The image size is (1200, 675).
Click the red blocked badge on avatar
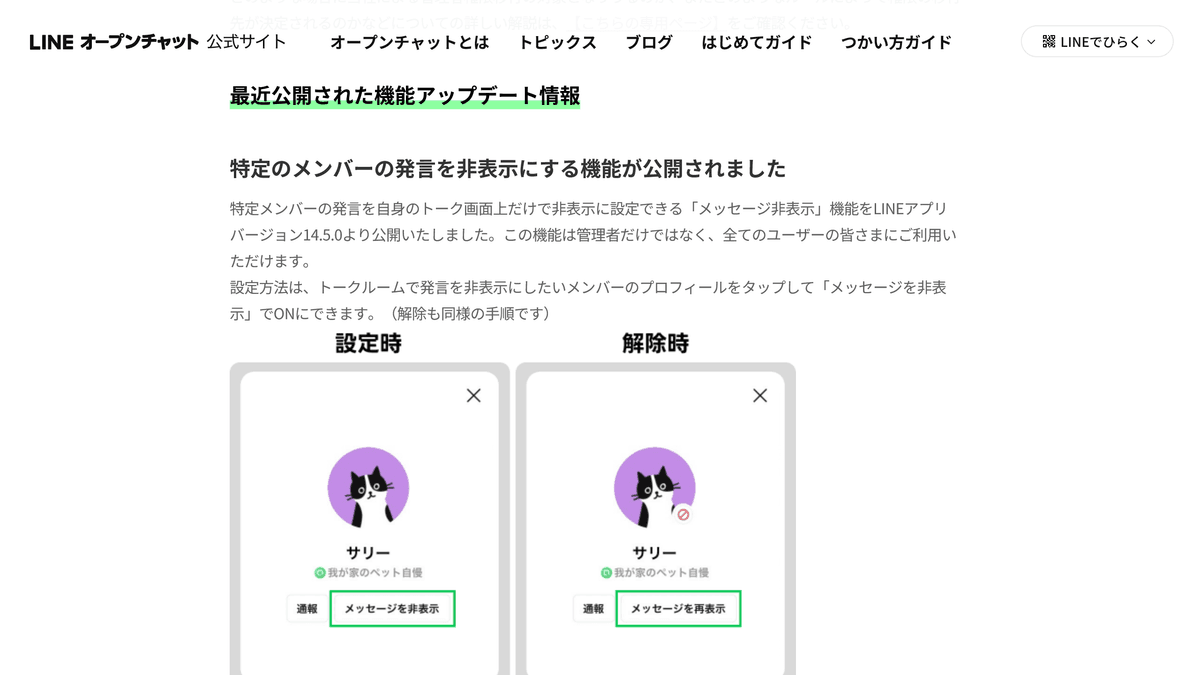tap(683, 514)
